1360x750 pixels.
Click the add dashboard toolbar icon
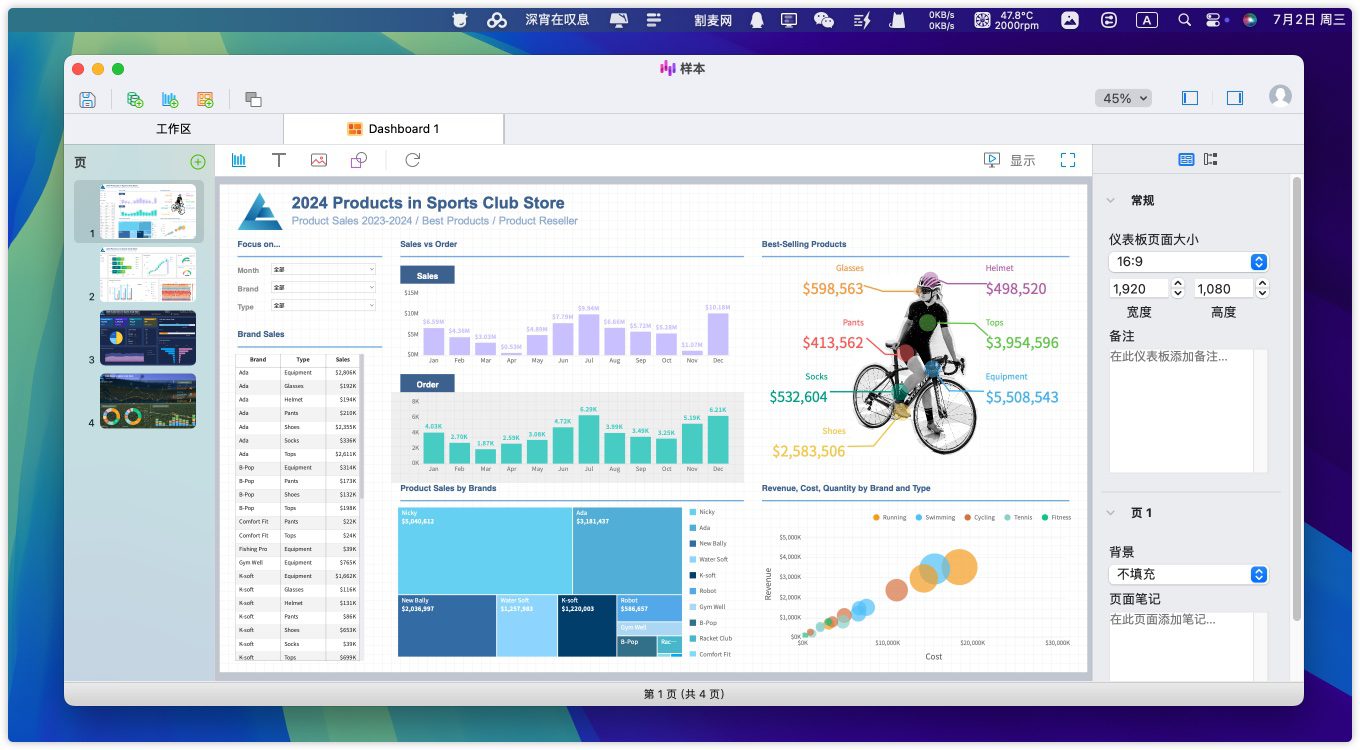tap(205, 99)
